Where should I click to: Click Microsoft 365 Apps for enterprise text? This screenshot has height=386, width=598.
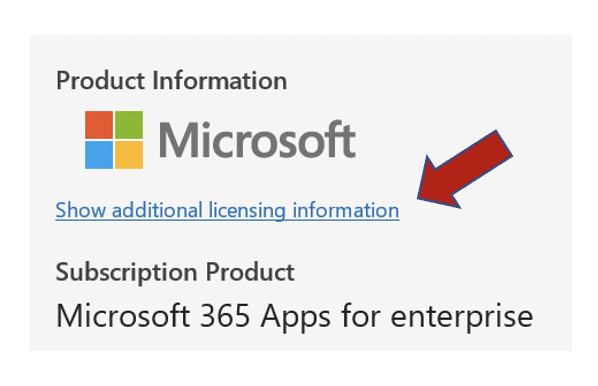(x=294, y=316)
